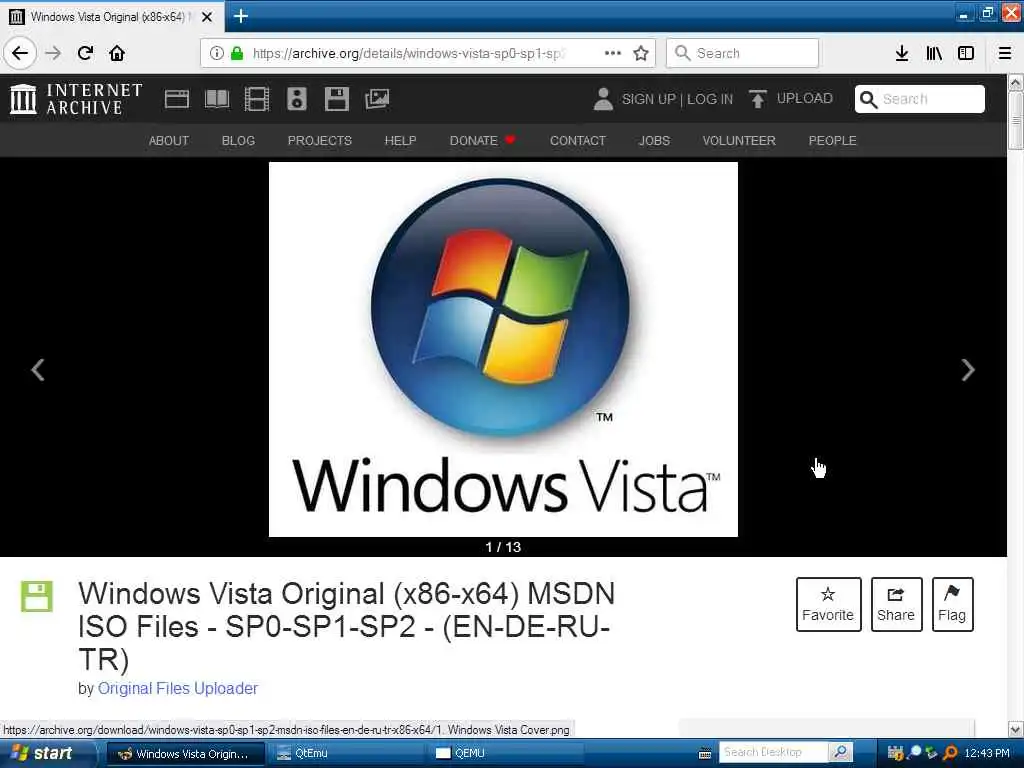Viewport: 1024px width, 768px height.
Task: Open the VOLUNTEER menu item
Action: [x=739, y=140]
